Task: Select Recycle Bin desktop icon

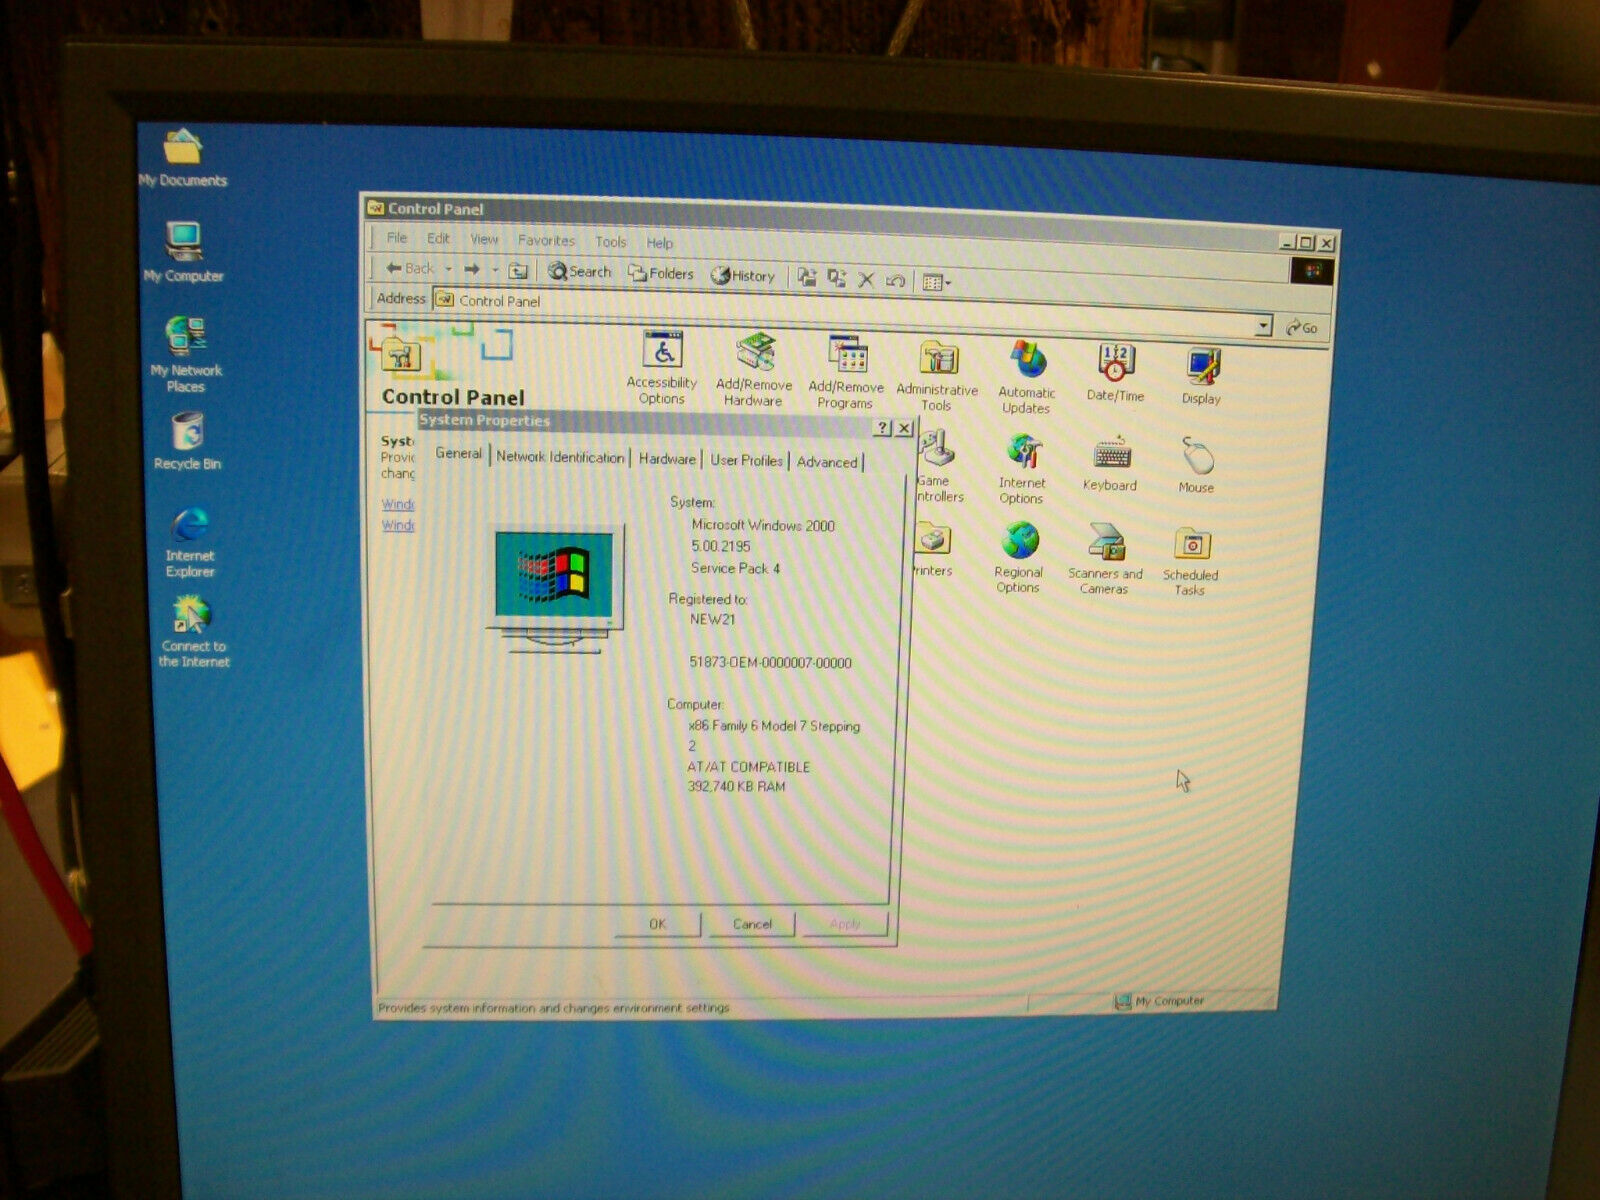Action: 188,442
